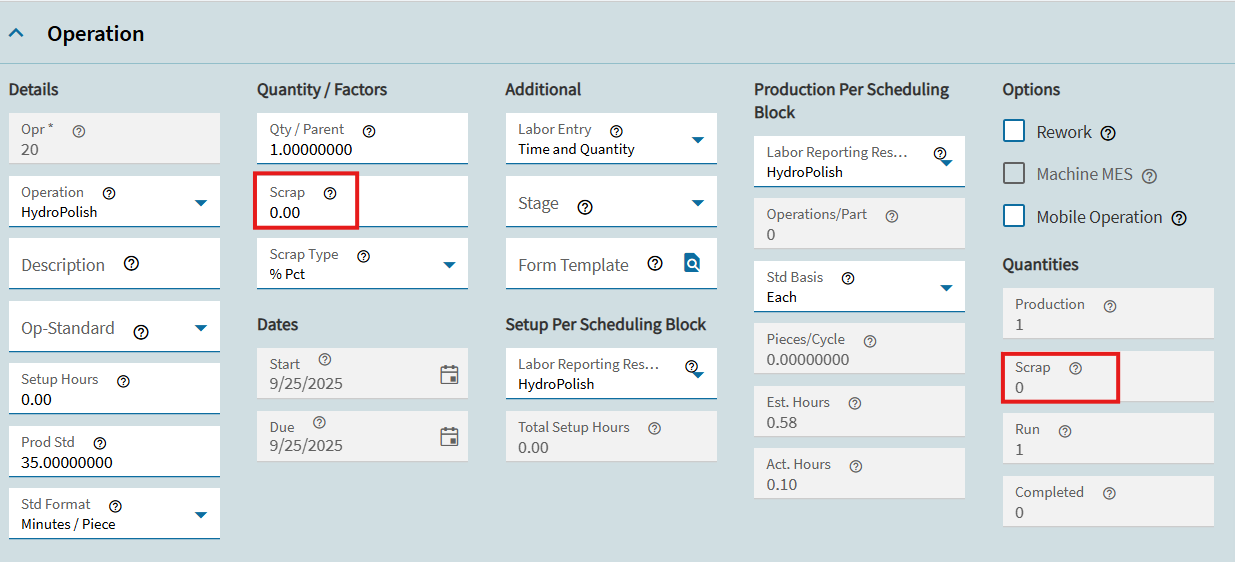1235x562 pixels.
Task: Click the Machine MES checkbox
Action: (1014, 174)
